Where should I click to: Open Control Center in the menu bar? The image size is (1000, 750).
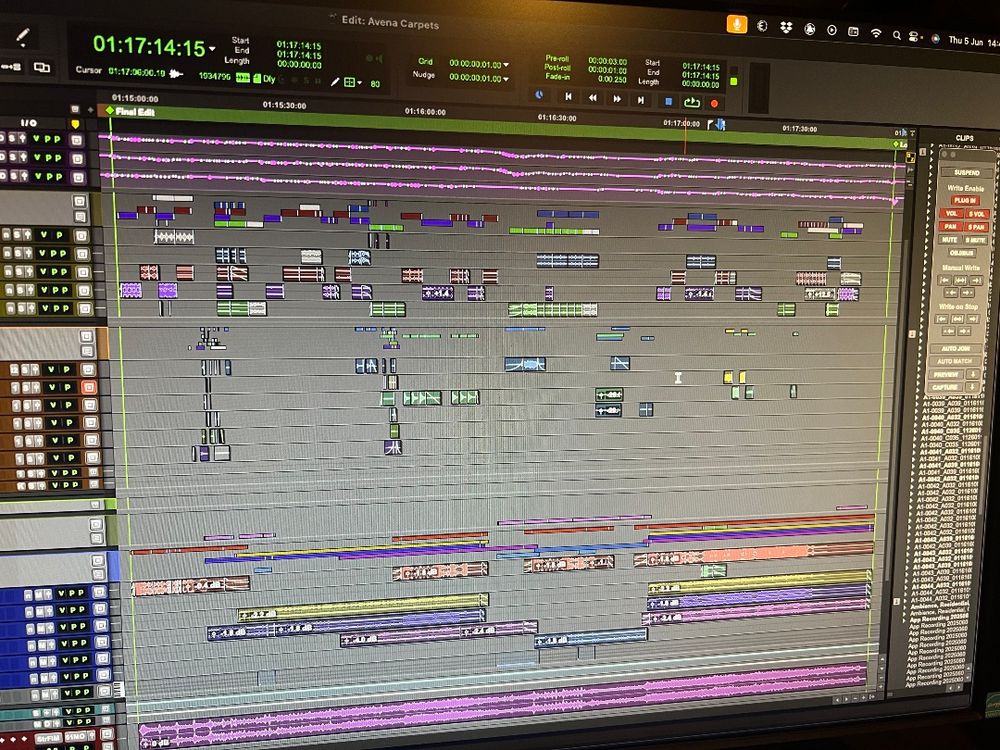point(915,36)
